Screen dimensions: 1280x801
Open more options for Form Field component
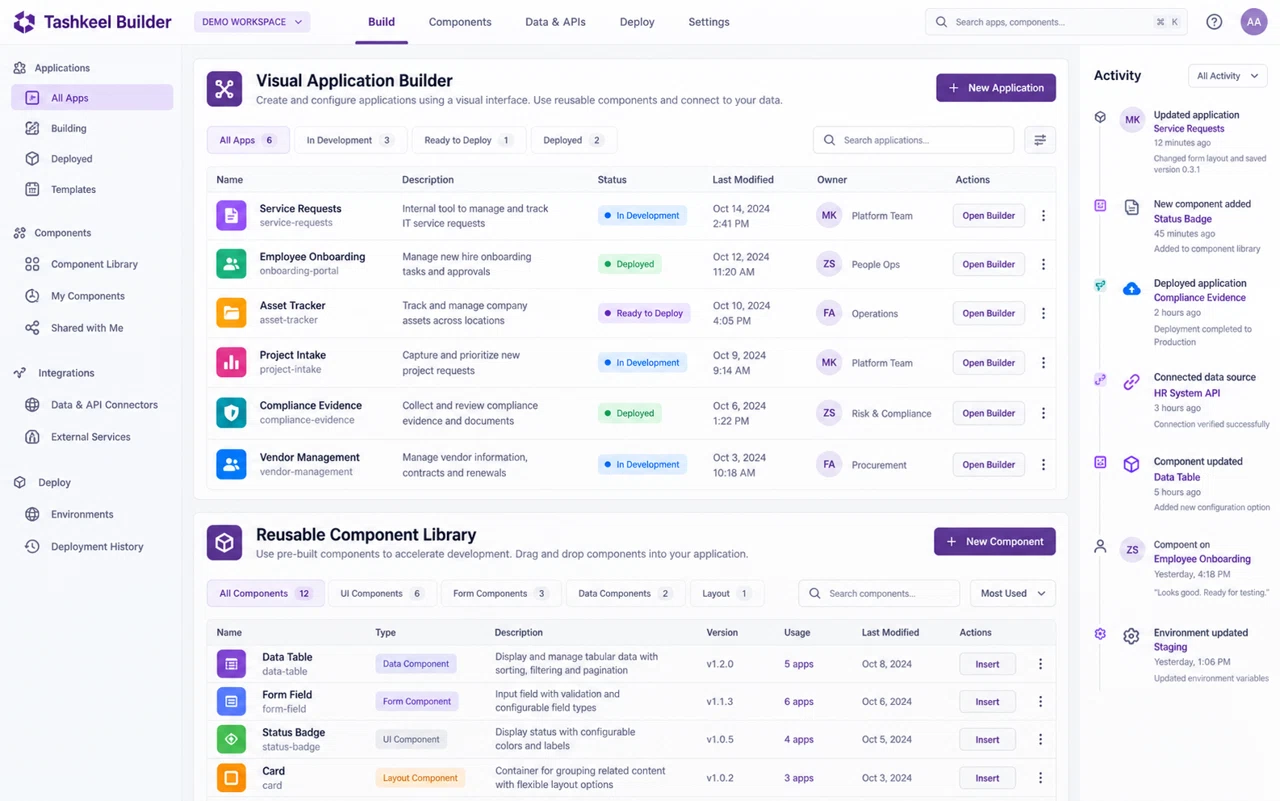point(1040,702)
